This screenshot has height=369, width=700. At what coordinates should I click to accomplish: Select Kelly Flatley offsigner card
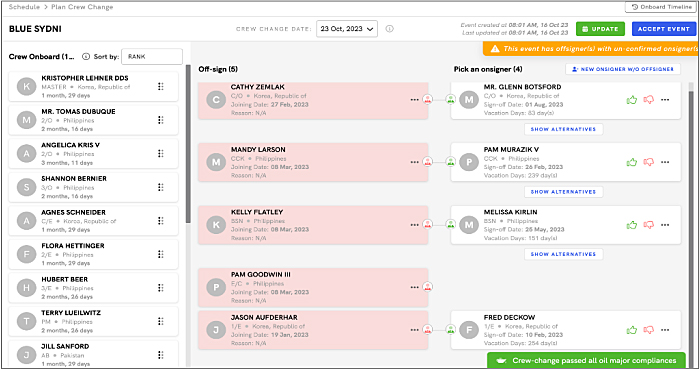313,225
